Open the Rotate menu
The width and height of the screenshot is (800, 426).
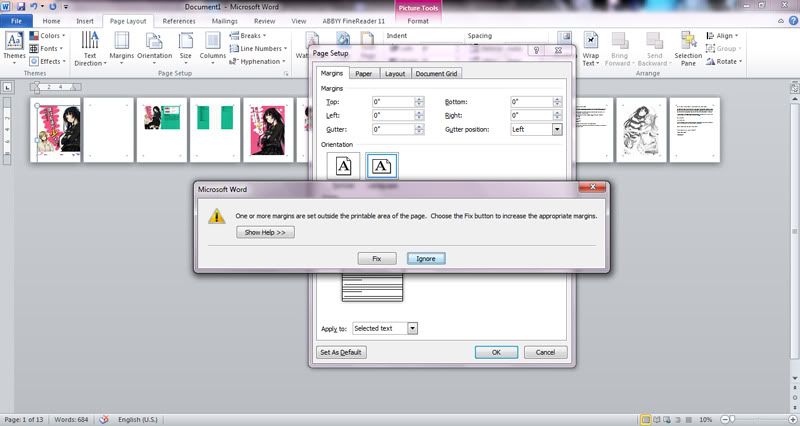coord(724,61)
